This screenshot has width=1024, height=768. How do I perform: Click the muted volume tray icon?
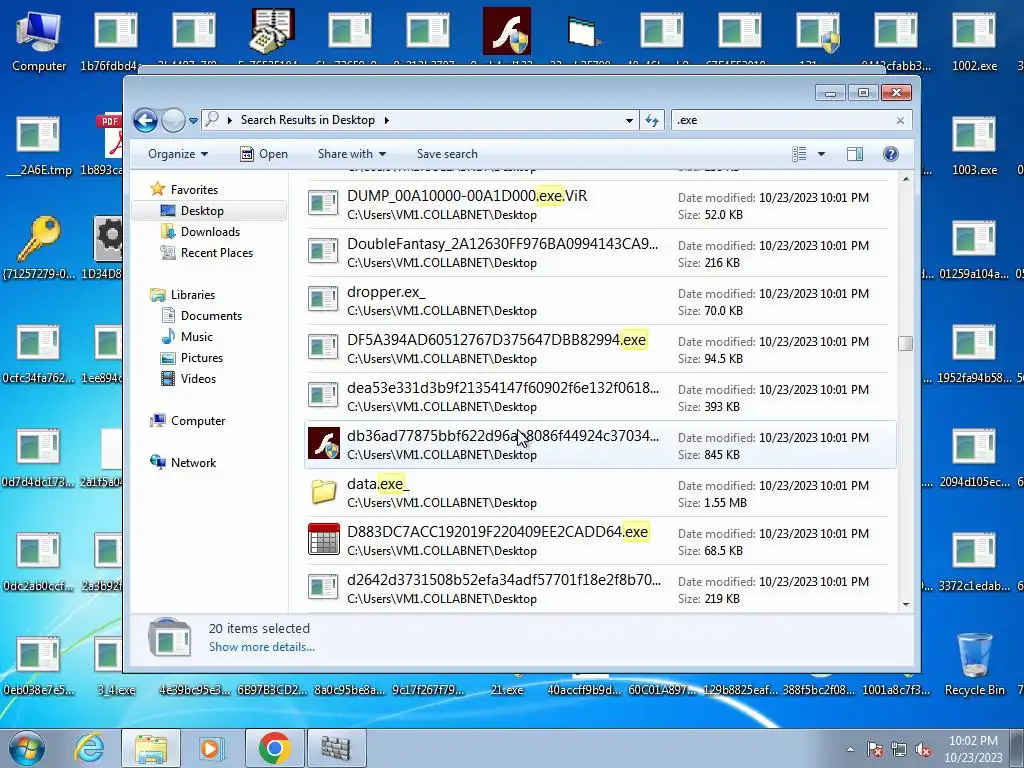tap(923, 749)
